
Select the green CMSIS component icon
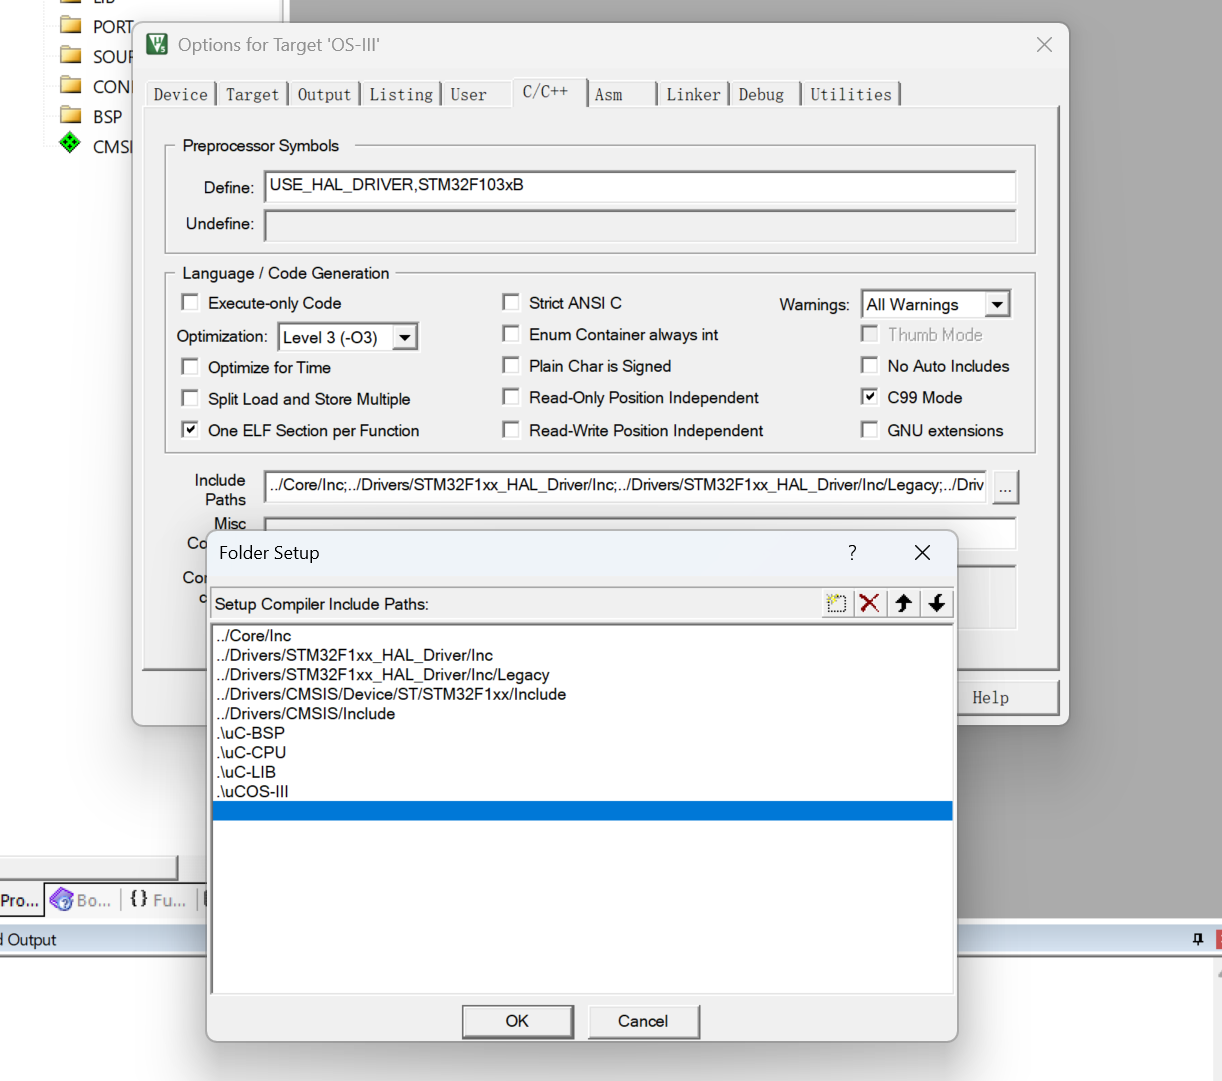coord(70,143)
